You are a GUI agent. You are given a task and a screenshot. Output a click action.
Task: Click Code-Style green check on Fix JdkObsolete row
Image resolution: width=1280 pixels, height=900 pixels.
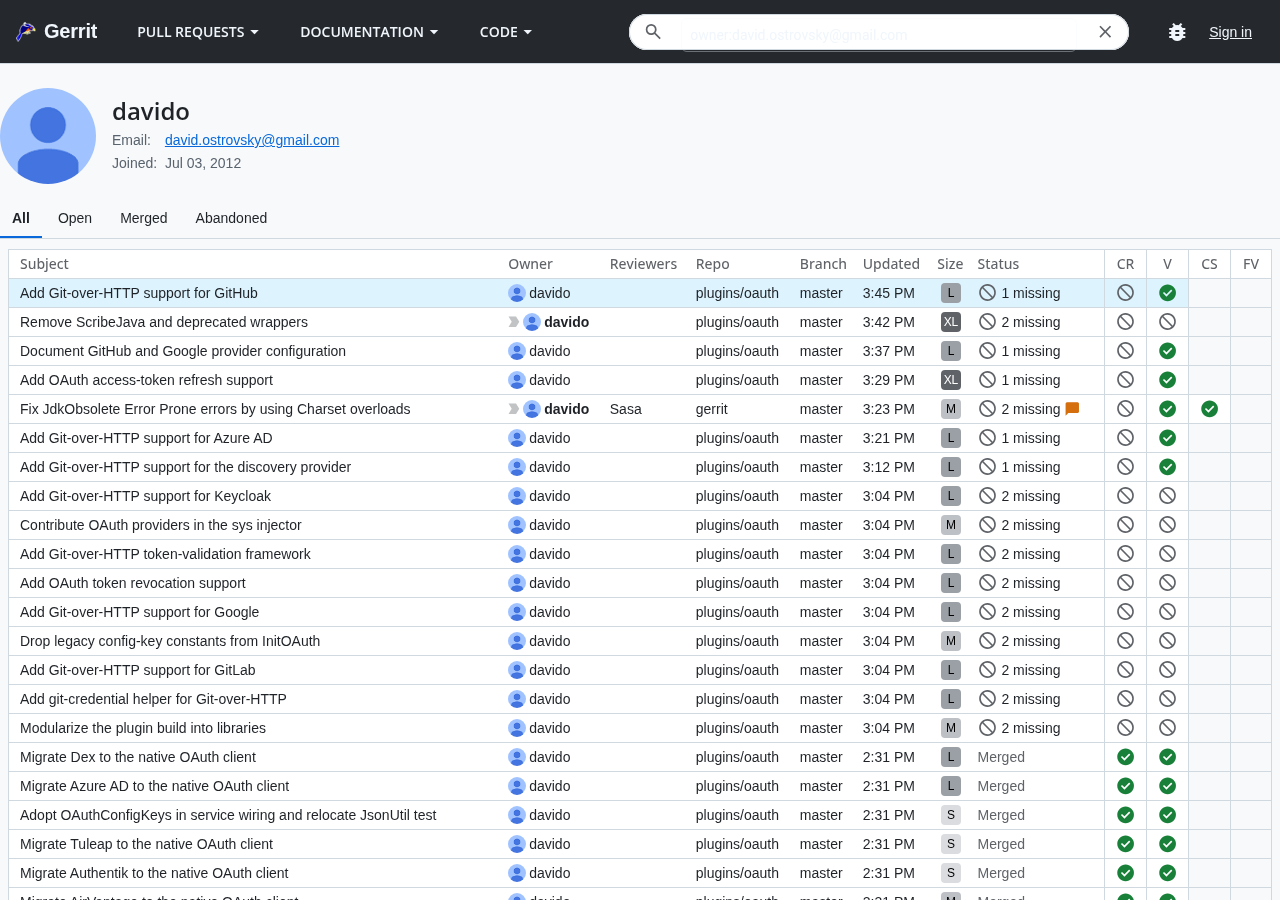click(1209, 409)
